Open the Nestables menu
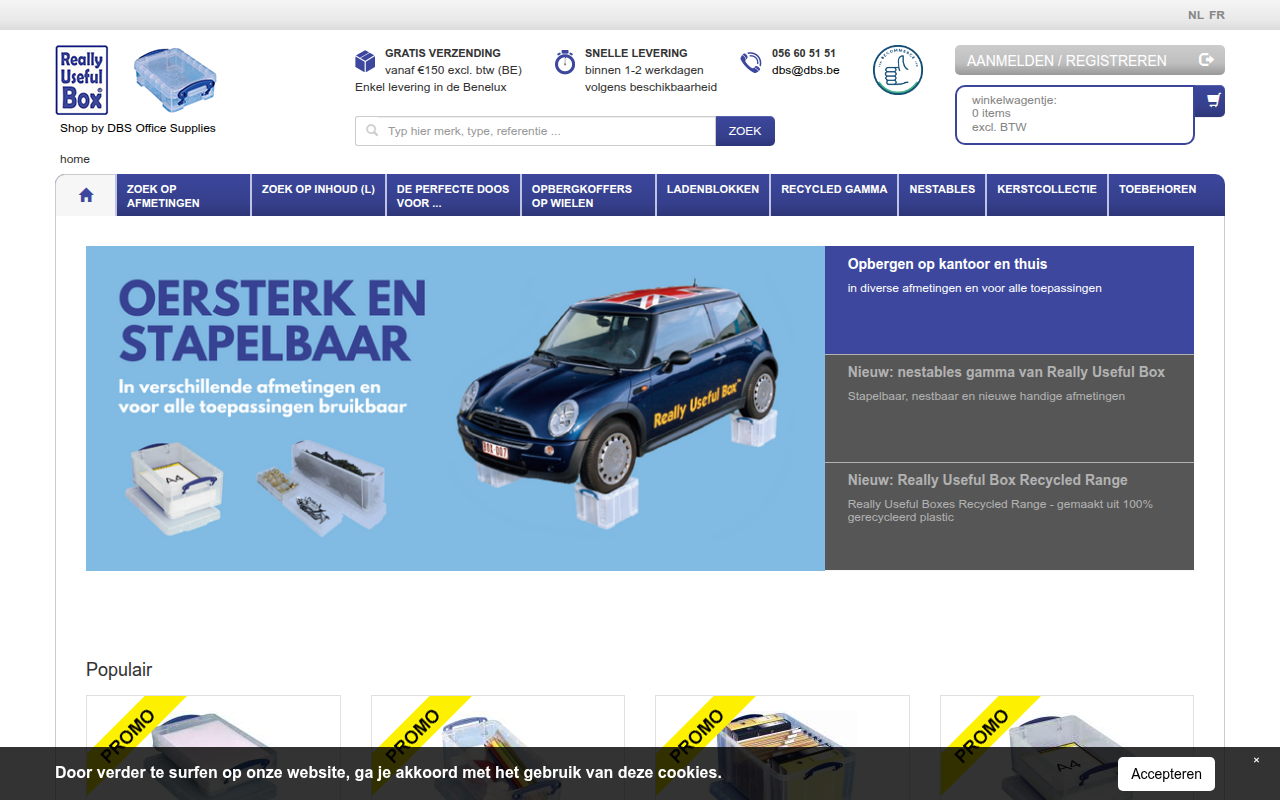The image size is (1280, 800). [942, 195]
